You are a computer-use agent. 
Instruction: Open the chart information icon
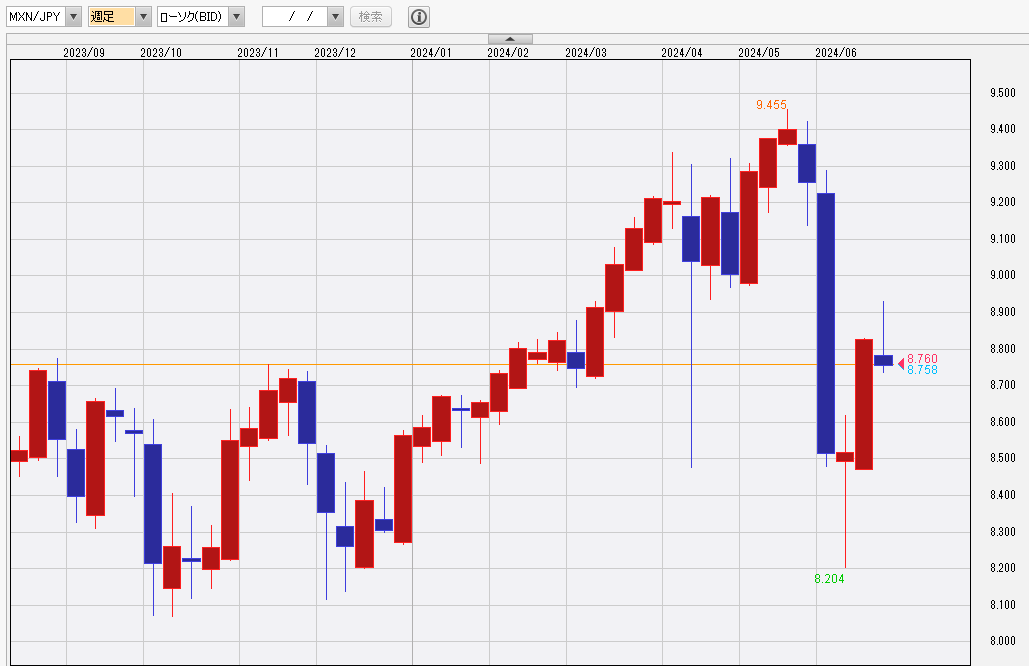coord(419,17)
